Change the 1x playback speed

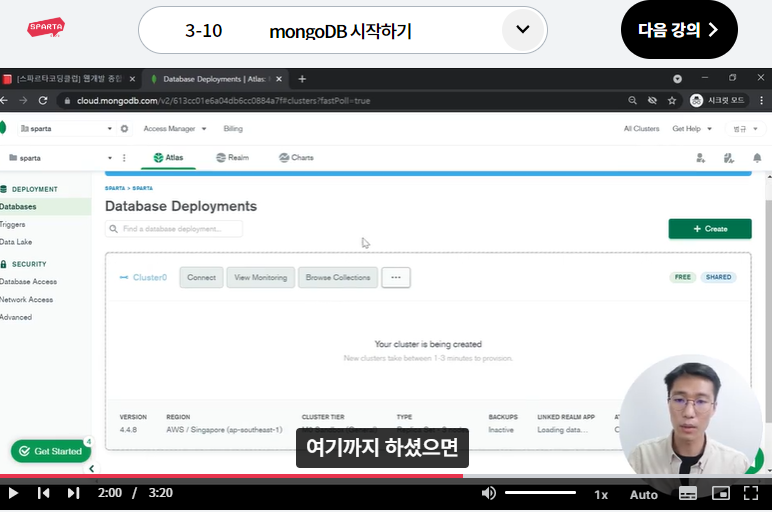[x=601, y=494]
